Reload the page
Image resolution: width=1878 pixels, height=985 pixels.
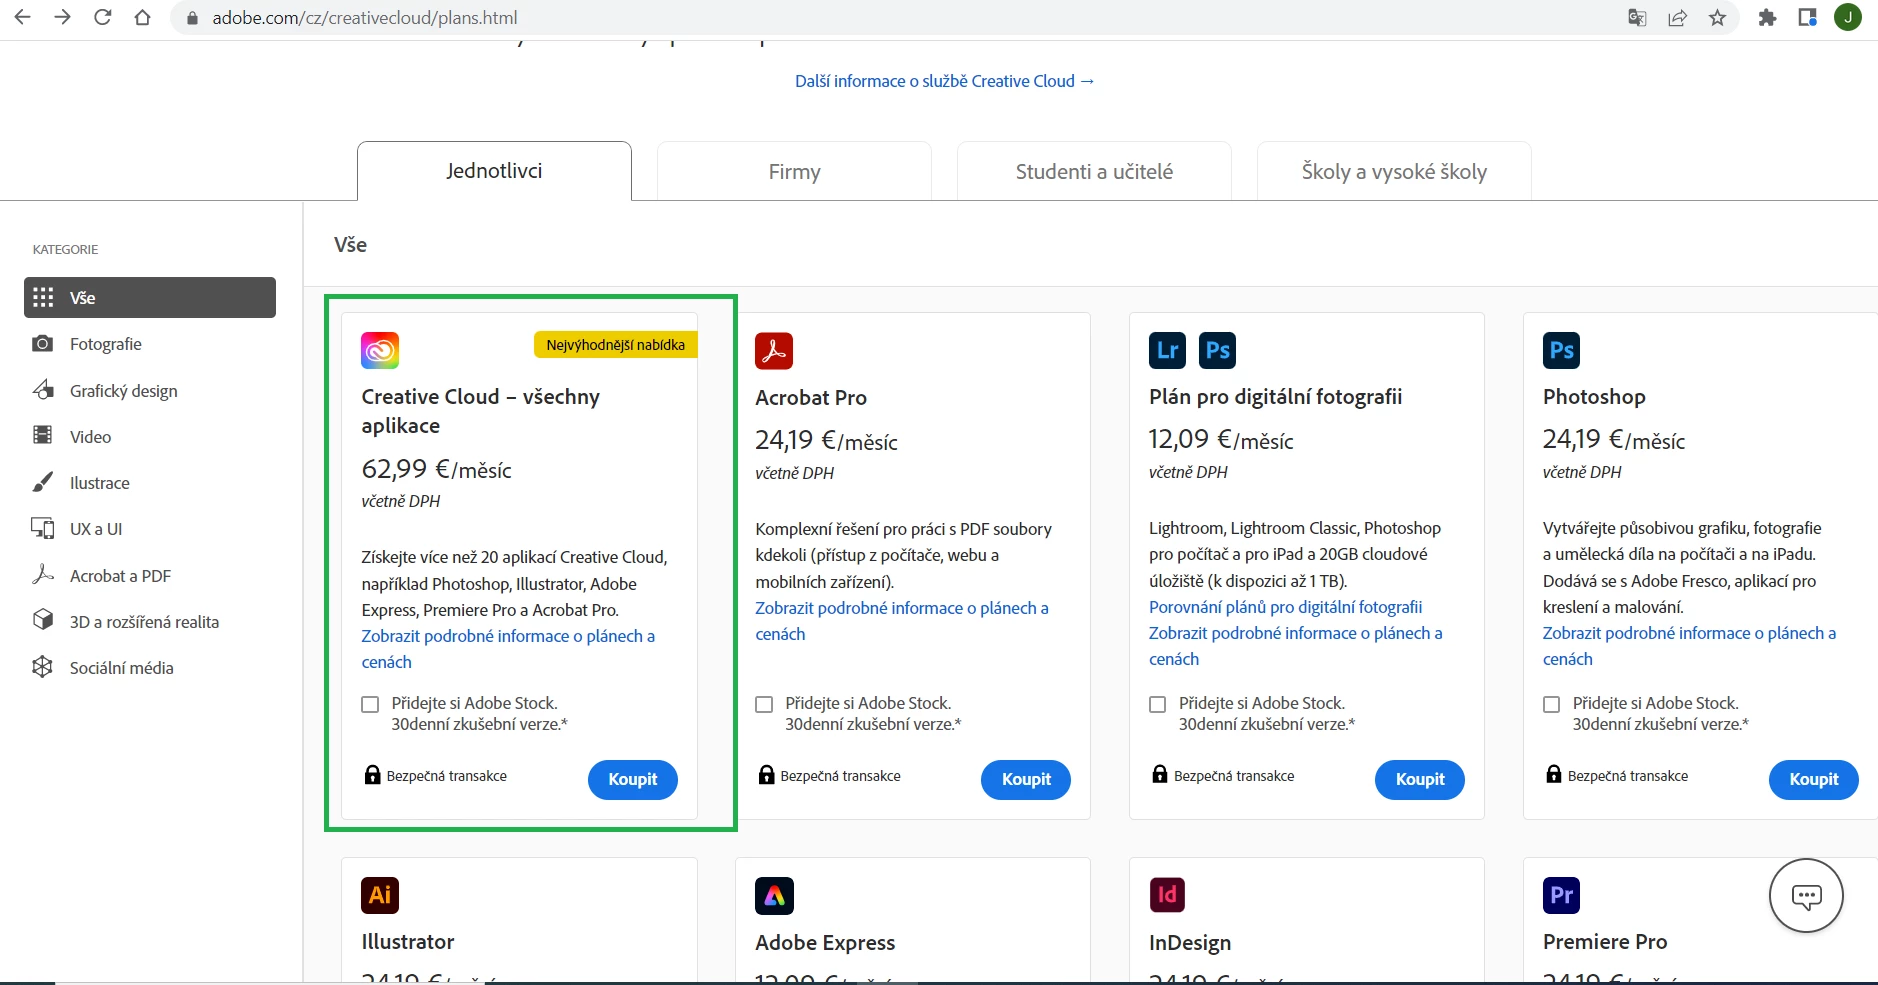click(102, 17)
